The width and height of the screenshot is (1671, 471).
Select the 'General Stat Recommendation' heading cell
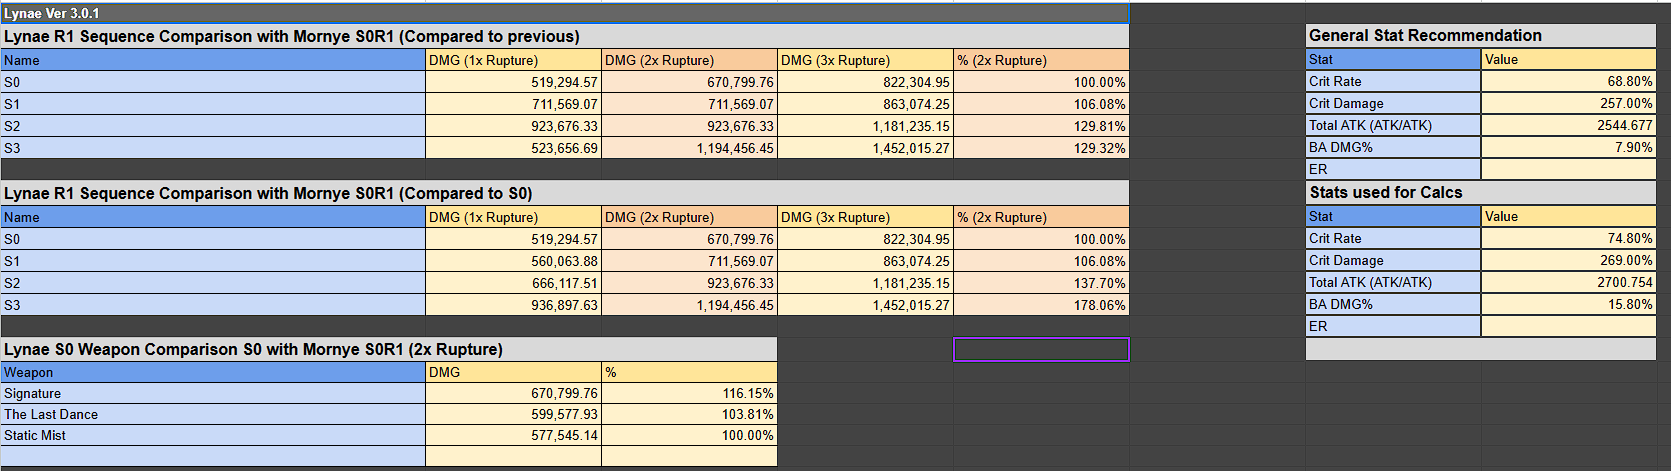1481,35
